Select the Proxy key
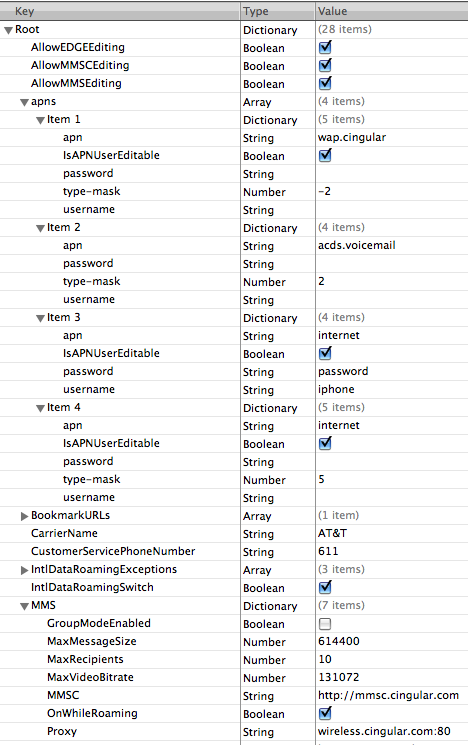Image resolution: width=468 pixels, height=745 pixels. pos(62,732)
